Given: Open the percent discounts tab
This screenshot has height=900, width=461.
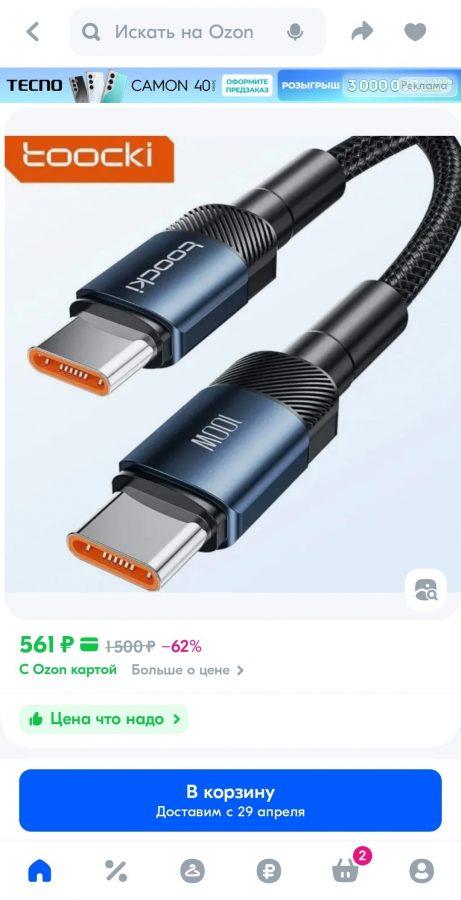Looking at the screenshot, I should (116, 871).
